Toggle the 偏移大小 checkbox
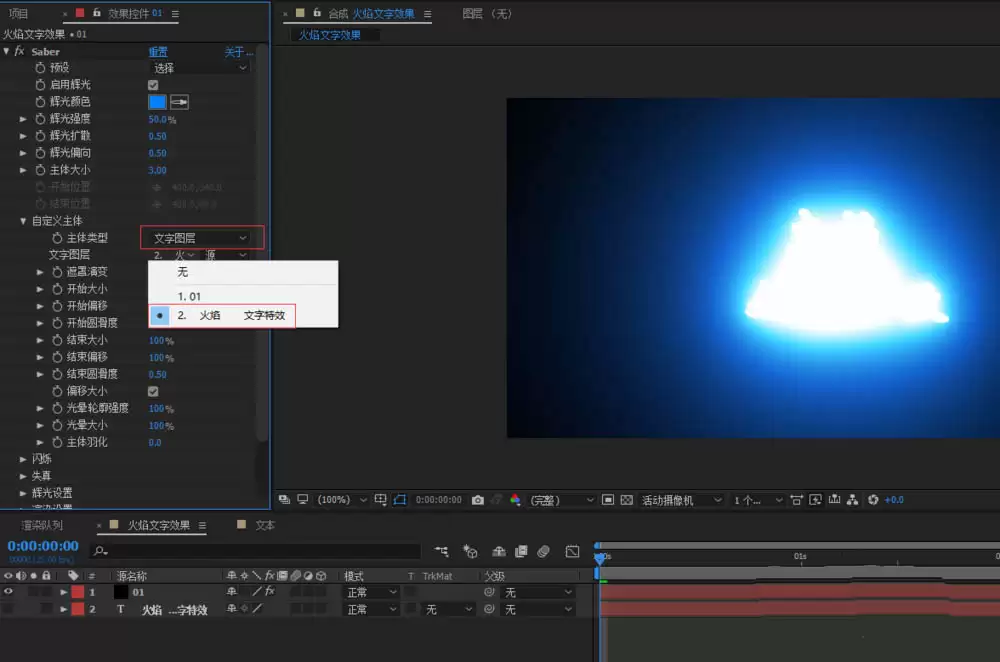1000x662 pixels. 153,392
